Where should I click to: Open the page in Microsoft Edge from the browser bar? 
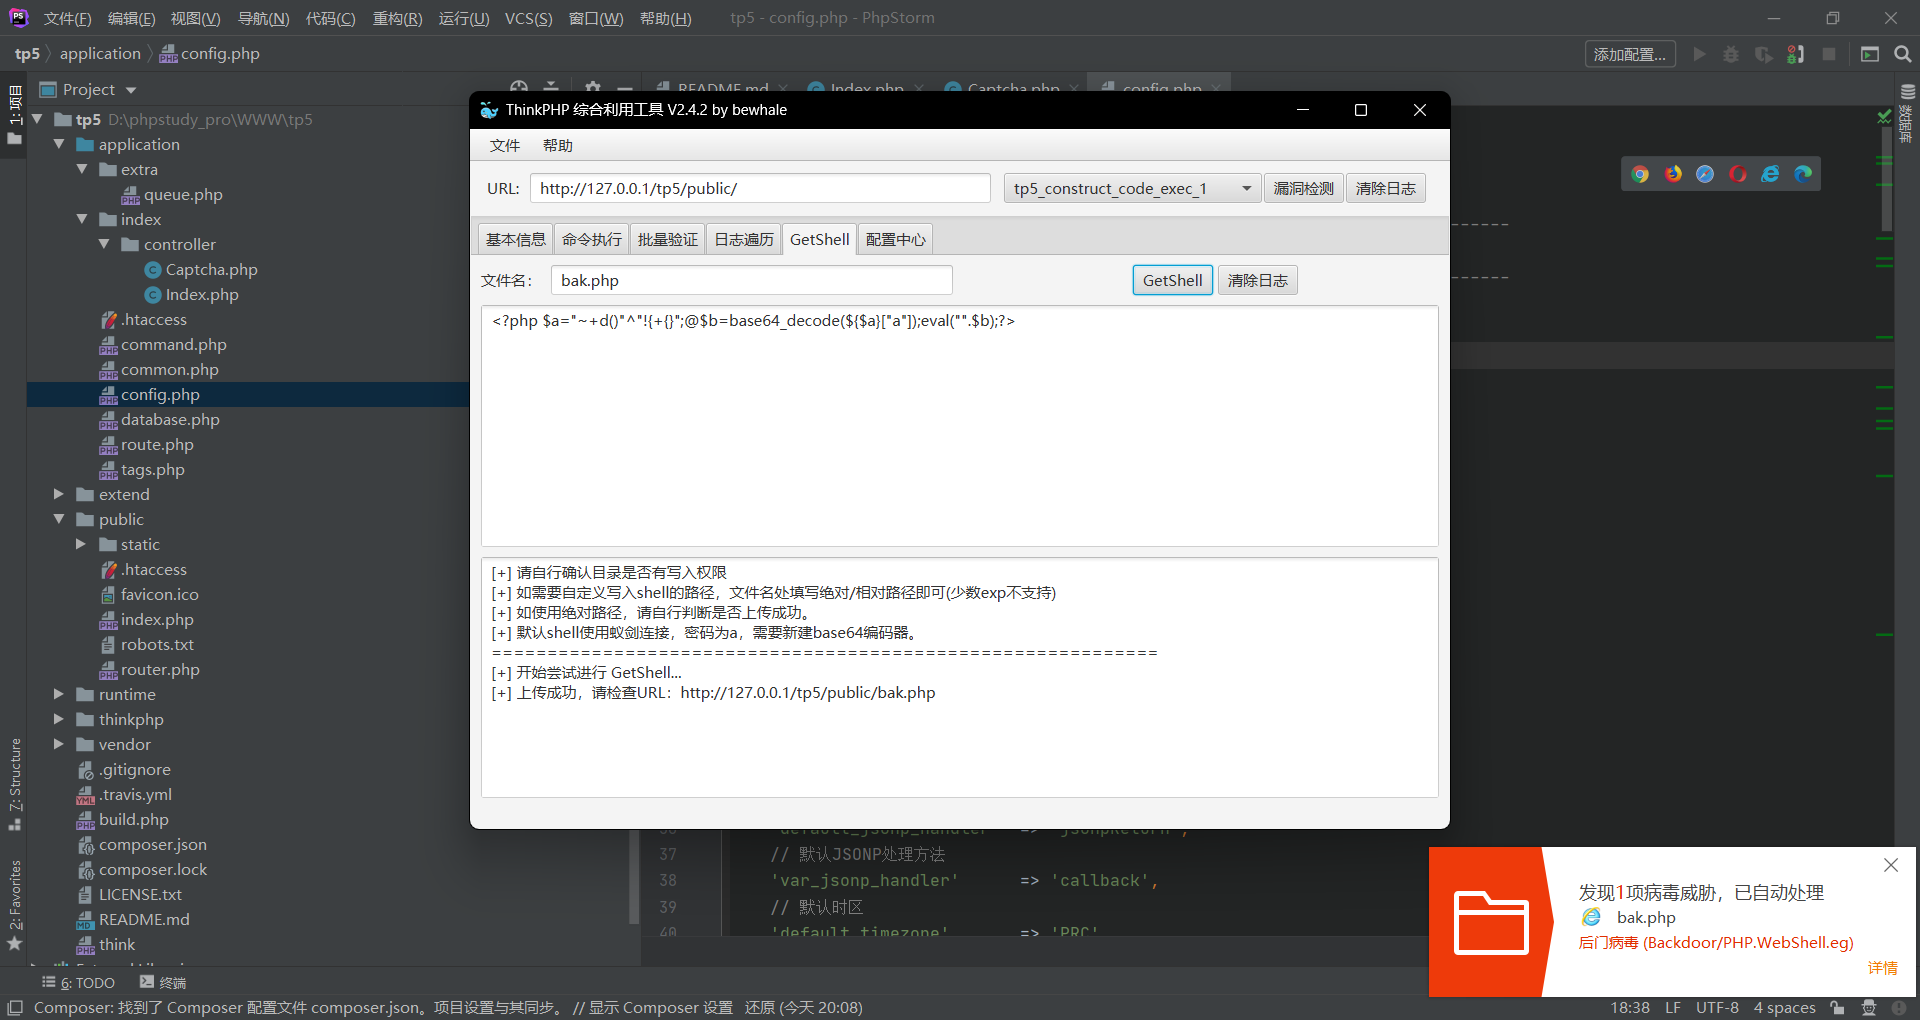(x=1804, y=173)
